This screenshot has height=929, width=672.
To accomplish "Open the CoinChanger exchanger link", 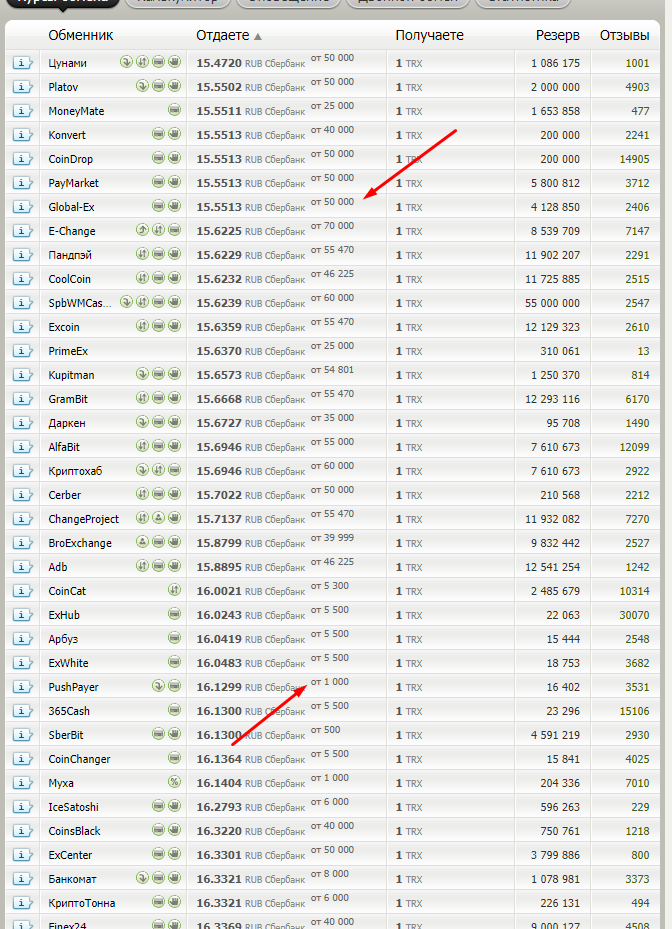I will (x=79, y=759).
